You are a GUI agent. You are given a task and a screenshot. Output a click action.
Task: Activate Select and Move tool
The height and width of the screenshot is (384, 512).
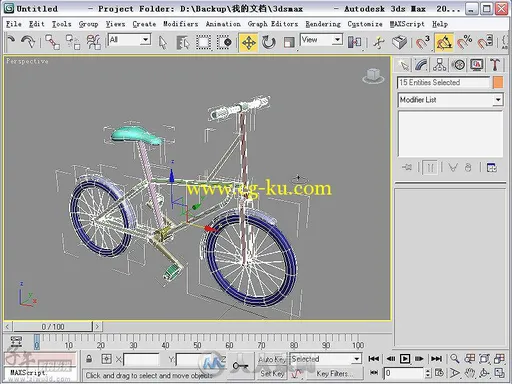click(248, 43)
